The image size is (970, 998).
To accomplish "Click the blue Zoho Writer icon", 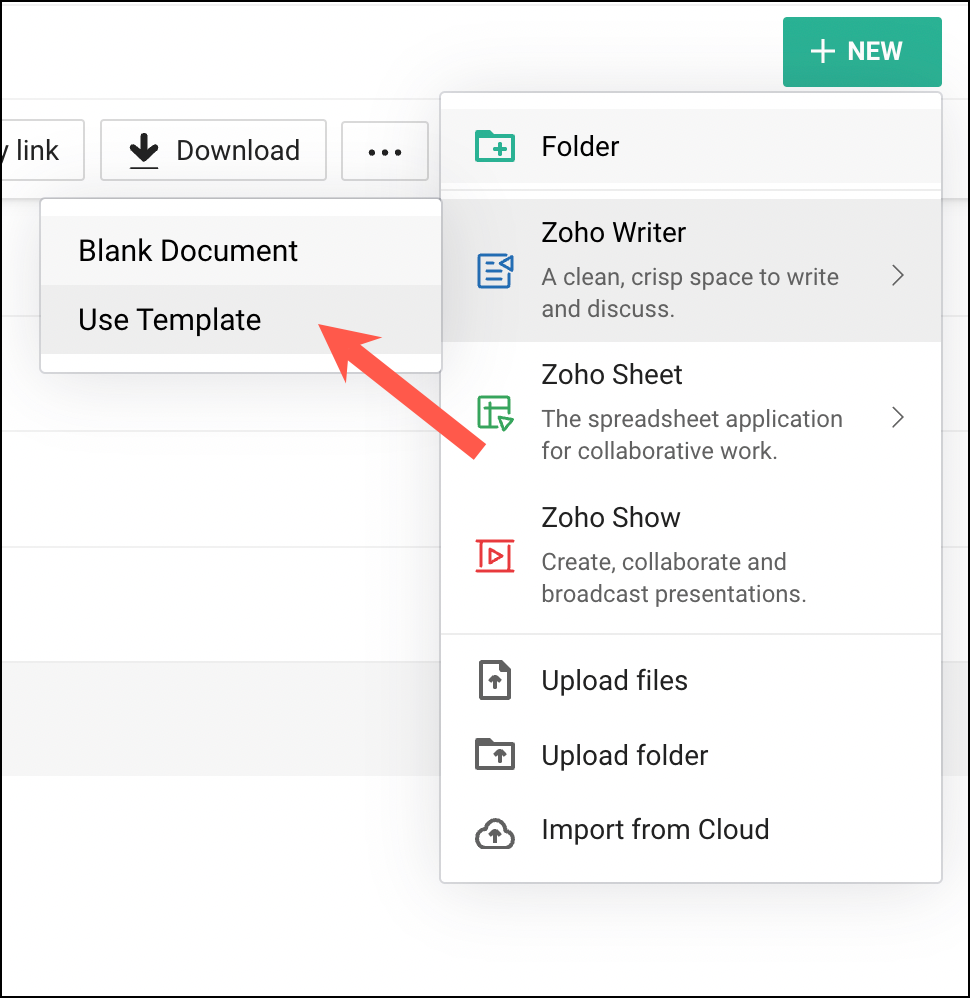I will click(x=495, y=271).
